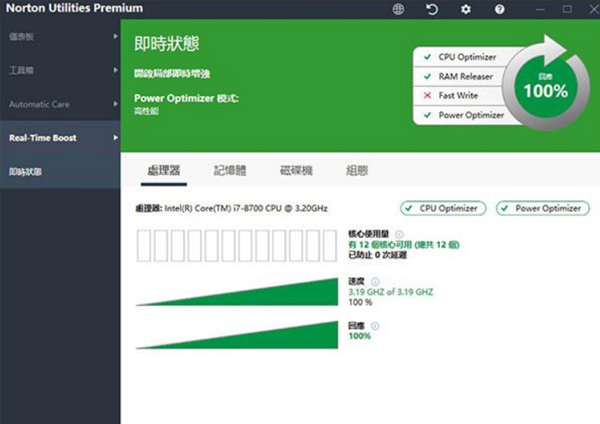Click the info icon next to 回應
This screenshot has width=600, height=424.
pyautogui.click(x=375, y=326)
